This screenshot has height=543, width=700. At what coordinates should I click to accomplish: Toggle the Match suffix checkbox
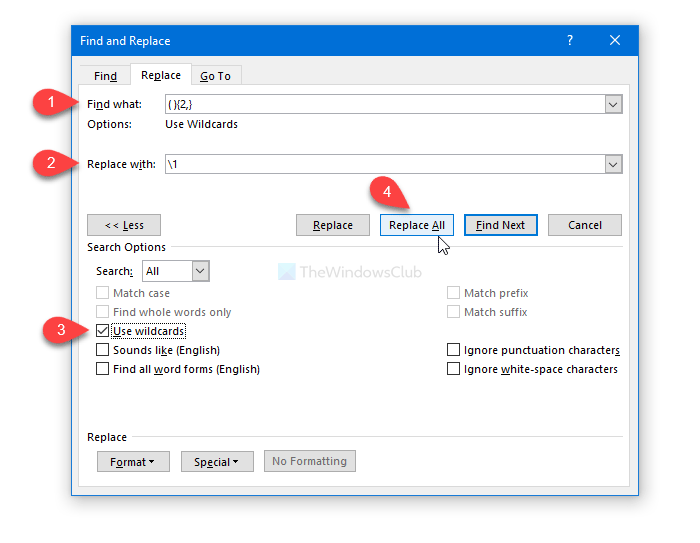click(453, 312)
